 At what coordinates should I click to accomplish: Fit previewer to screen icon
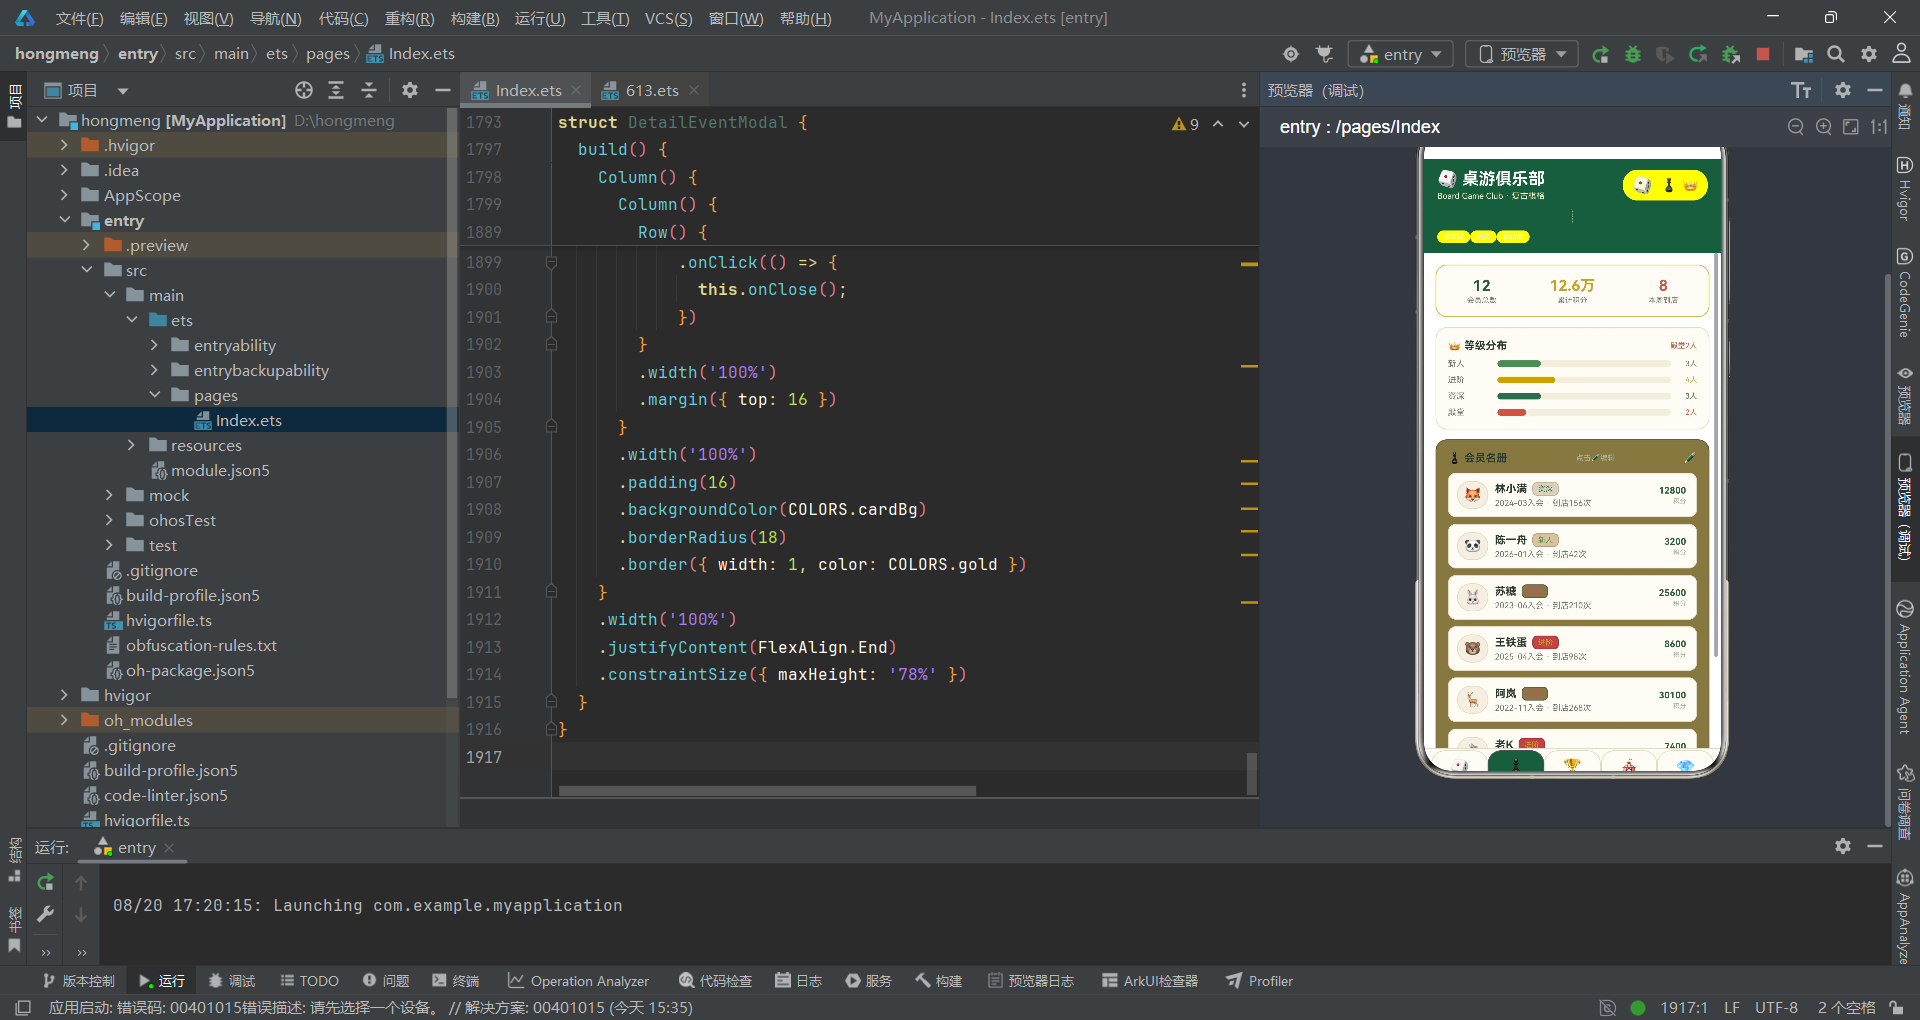[x=1851, y=127]
